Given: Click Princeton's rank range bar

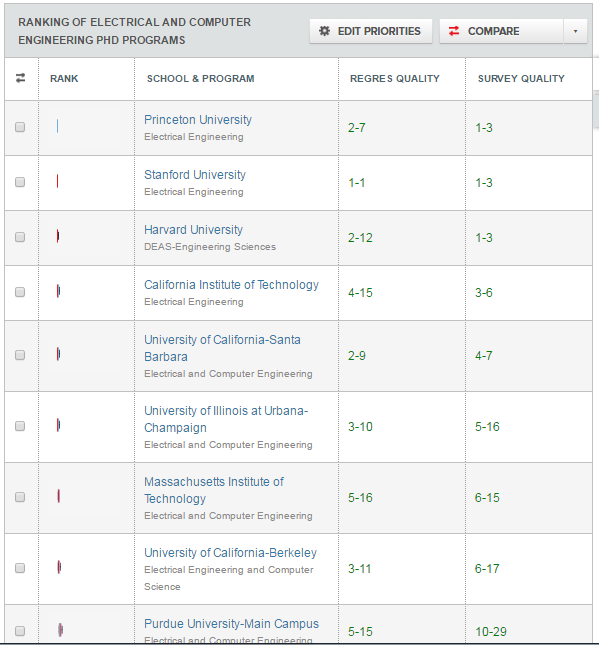Looking at the screenshot, I should 58,126.
